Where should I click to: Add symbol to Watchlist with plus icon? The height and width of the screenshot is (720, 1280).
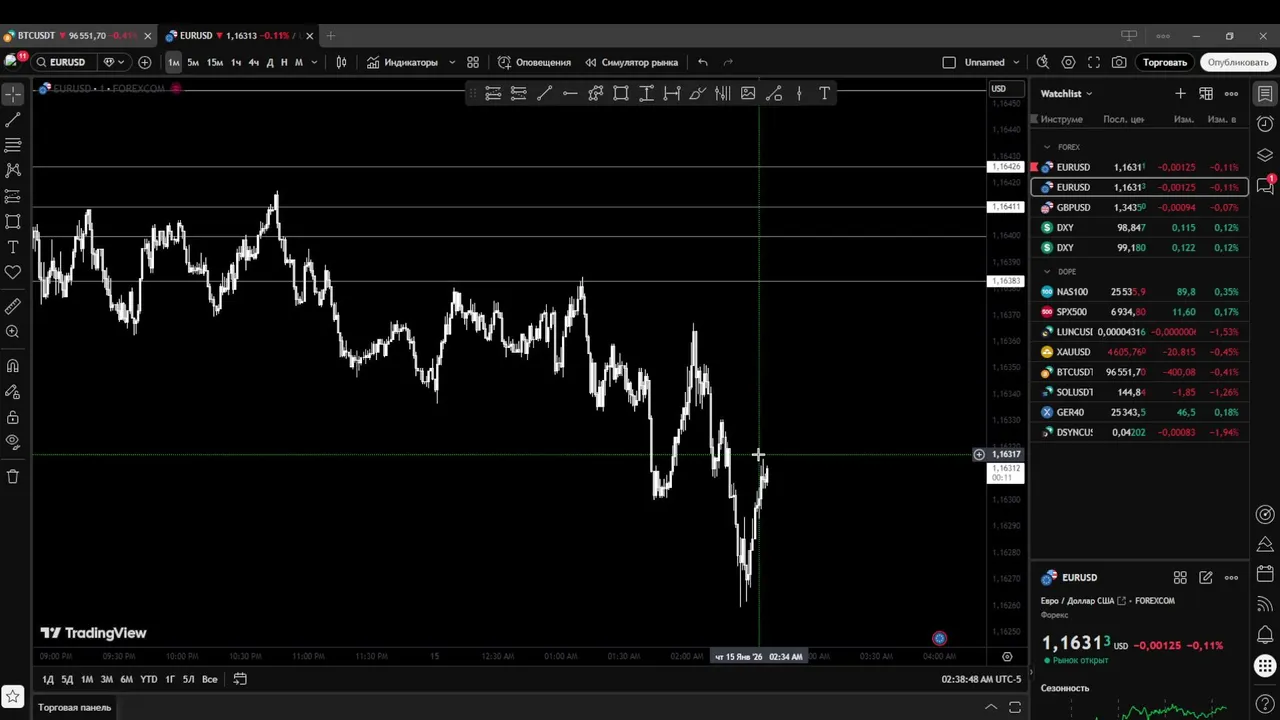1180,93
